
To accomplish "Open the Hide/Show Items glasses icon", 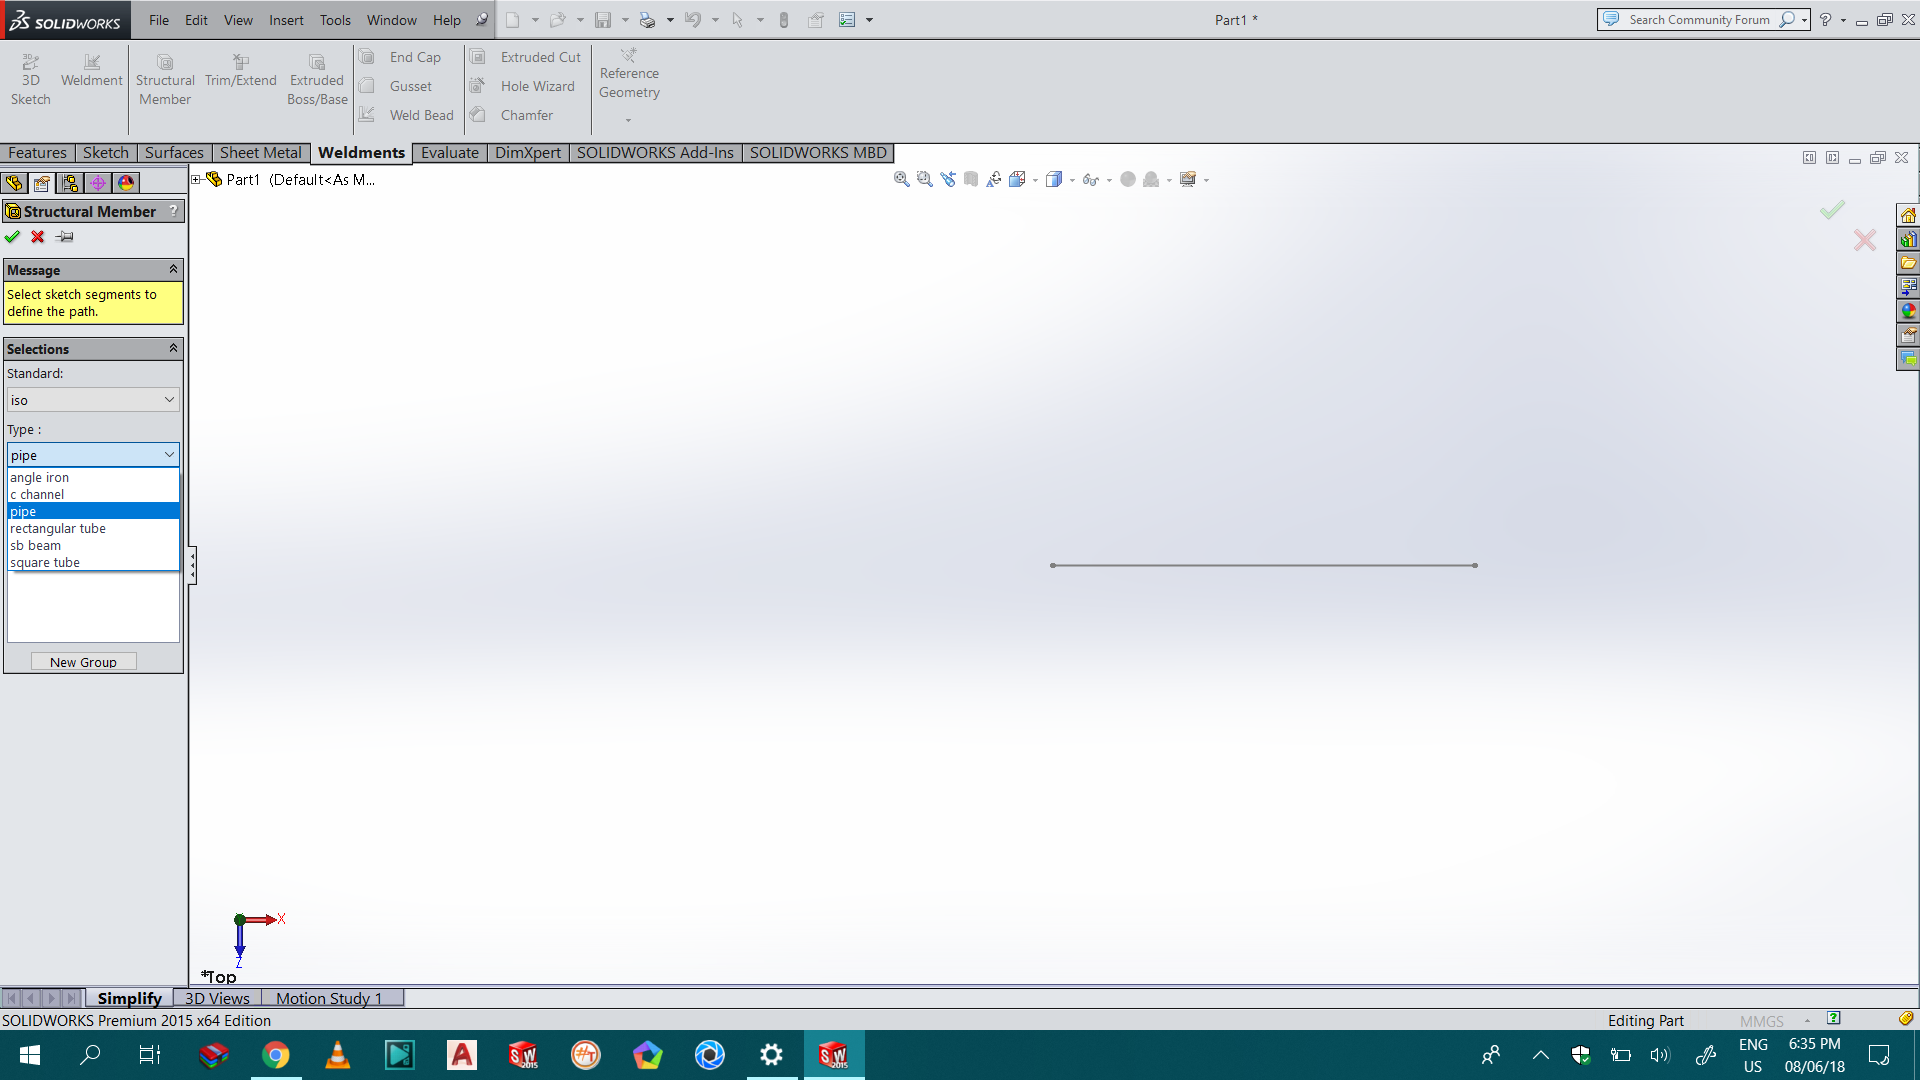I will pyautogui.click(x=1090, y=180).
